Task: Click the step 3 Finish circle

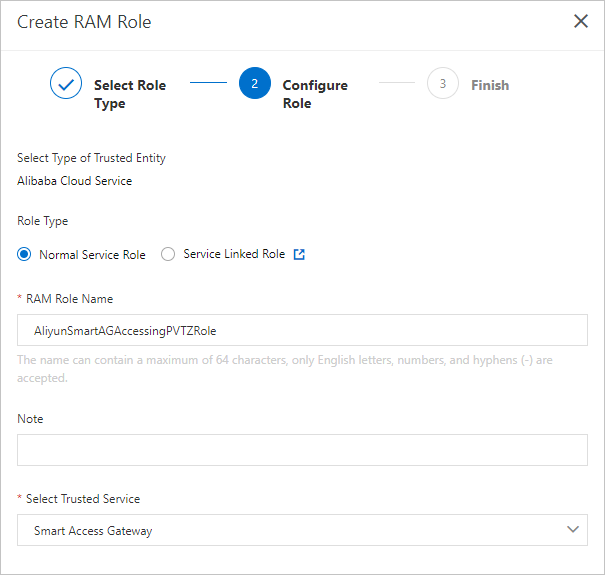Action: point(443,83)
